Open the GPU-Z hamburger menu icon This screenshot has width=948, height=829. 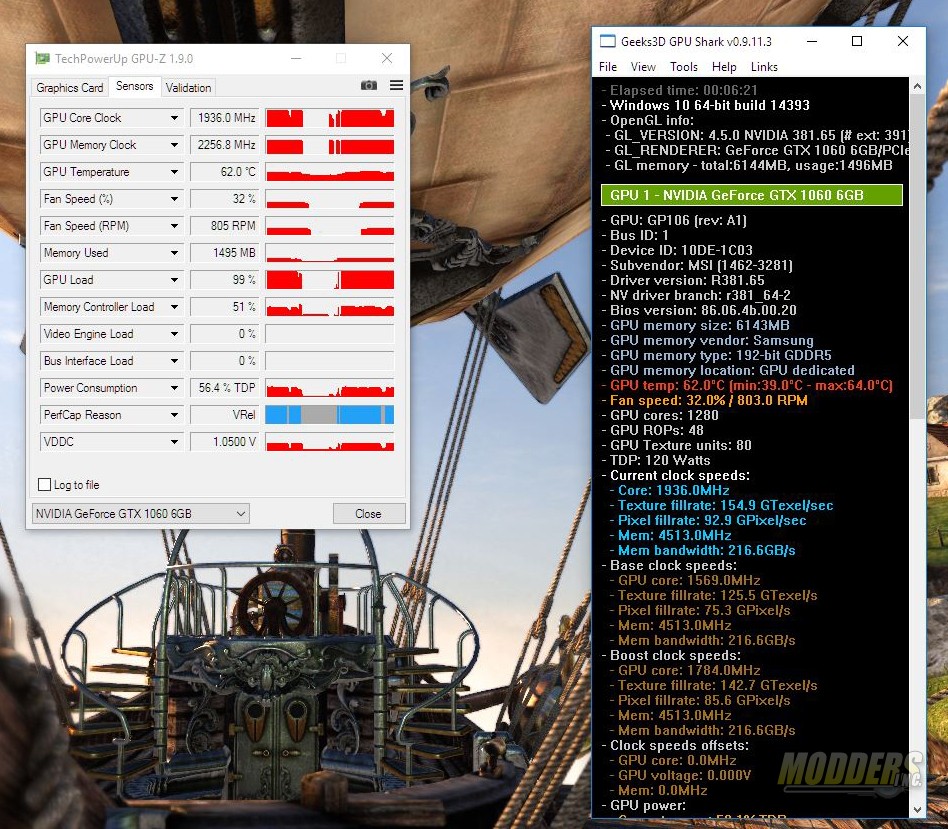[397, 85]
